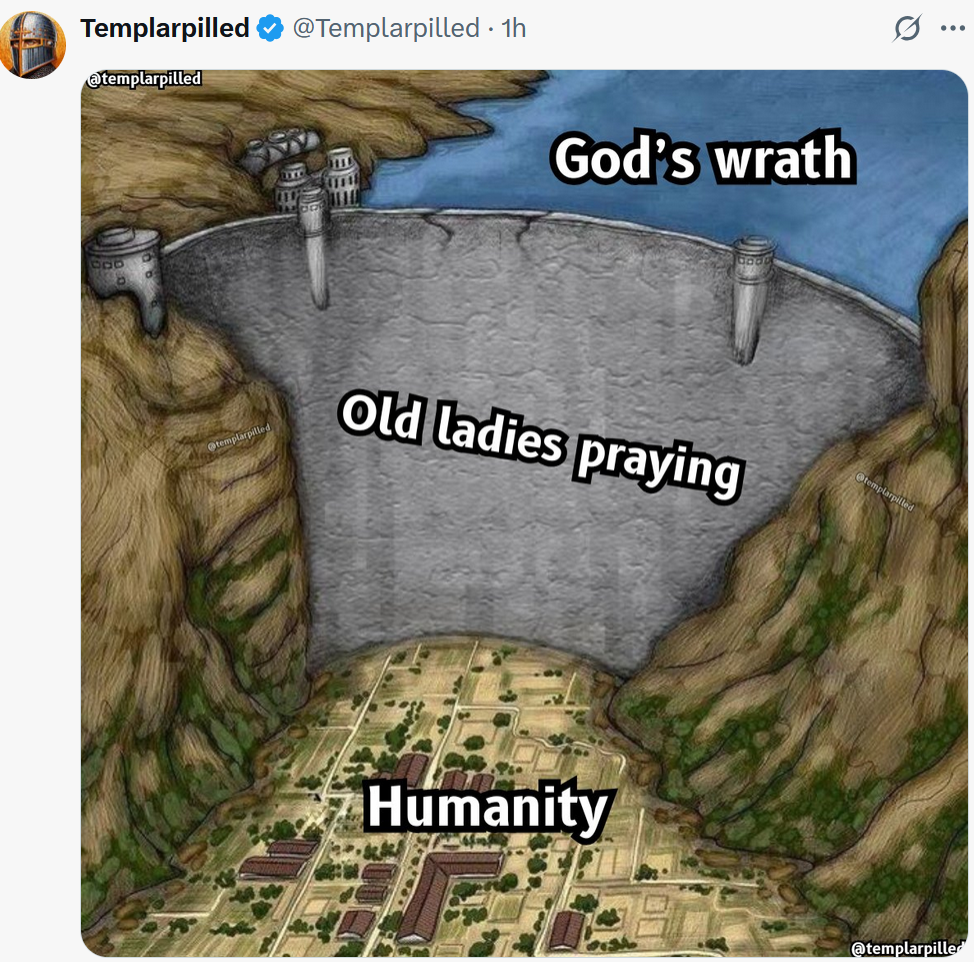Click the Grok slashed-circle icon
This screenshot has height=962, width=974.
tap(907, 29)
